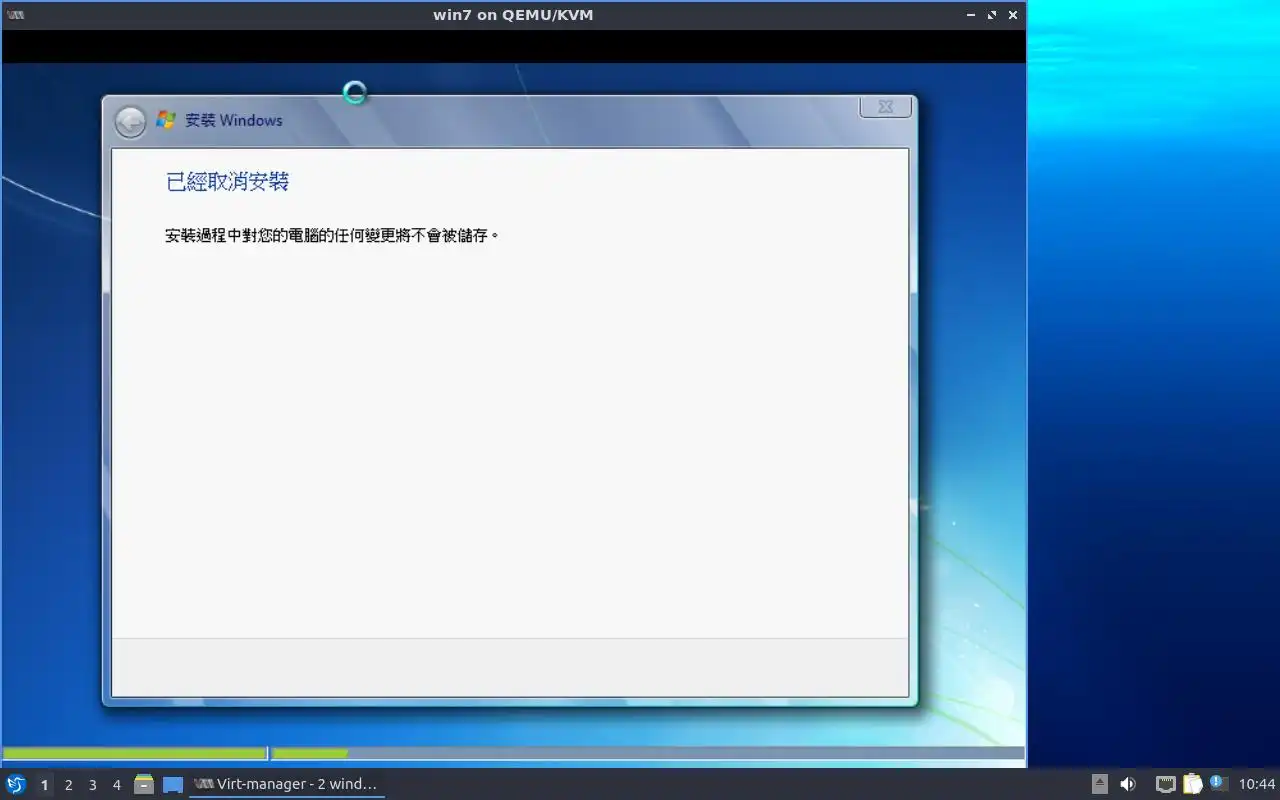Click the second installer progress bar segment
Viewport: 1280px width, 800px height.
click(648, 753)
